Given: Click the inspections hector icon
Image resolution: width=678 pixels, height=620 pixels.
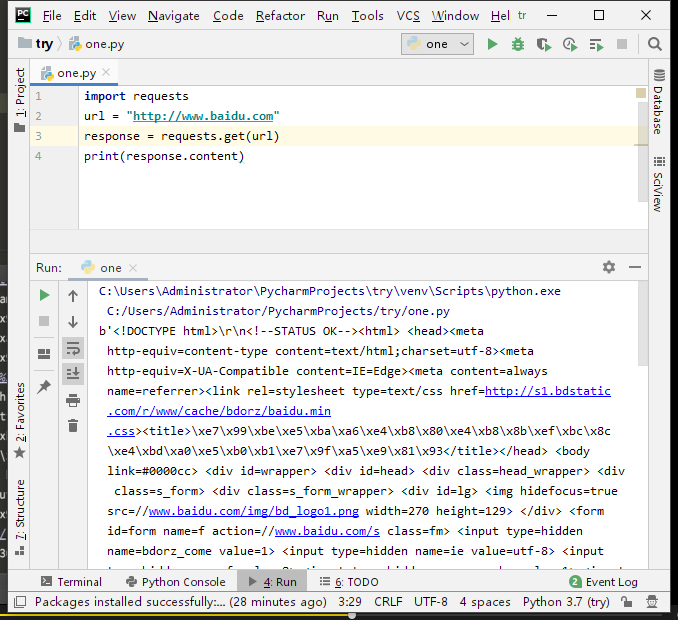Looking at the screenshot, I should click(x=652, y=601).
